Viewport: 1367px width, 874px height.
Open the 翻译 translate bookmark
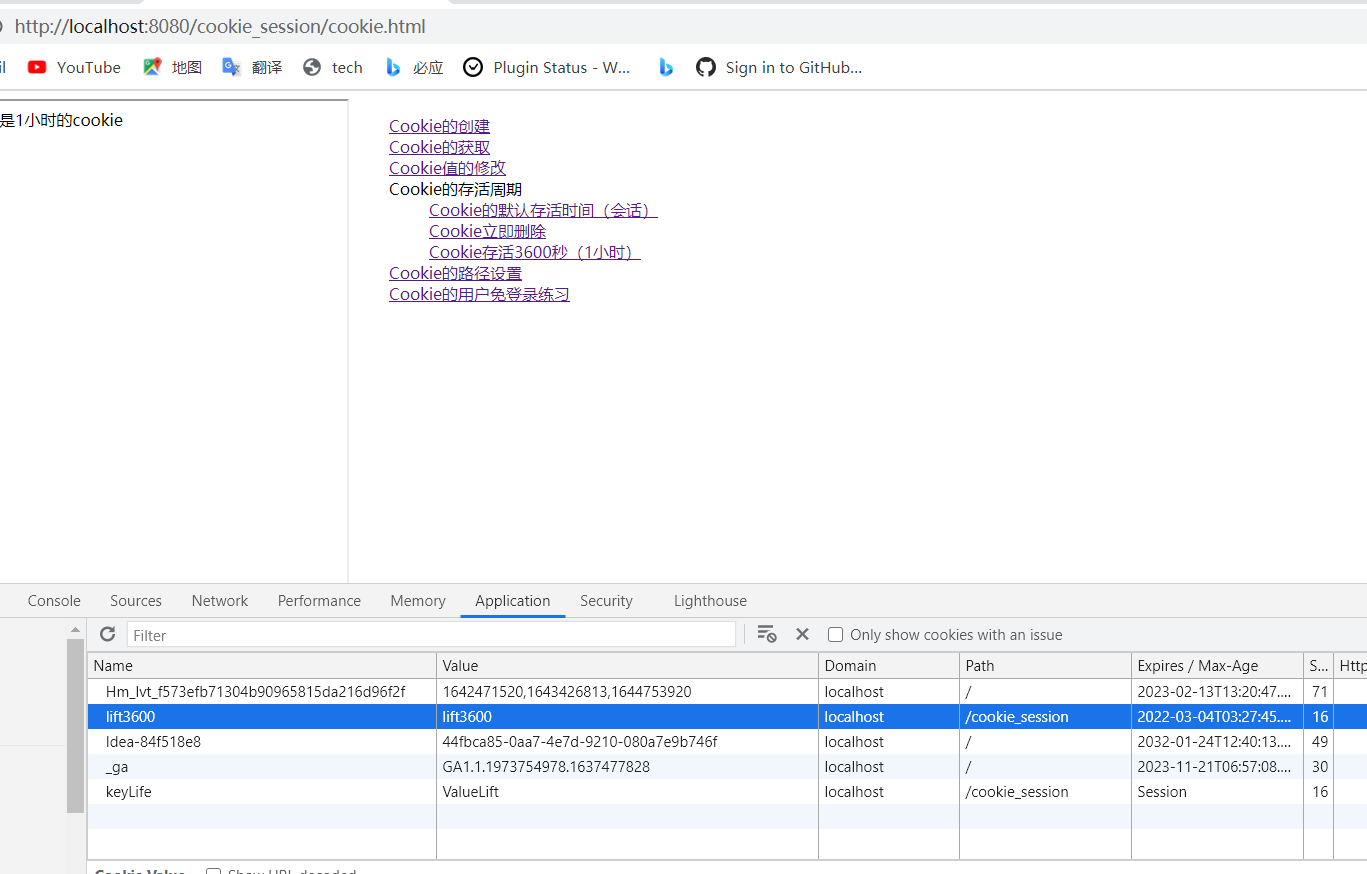coord(252,67)
